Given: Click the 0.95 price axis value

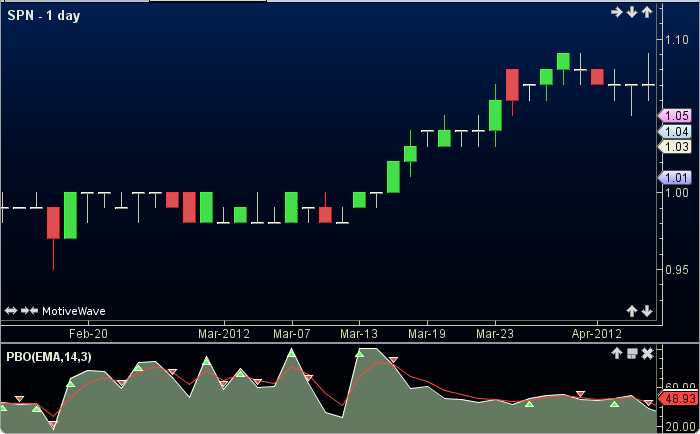Looking at the screenshot, I should coord(677,270).
